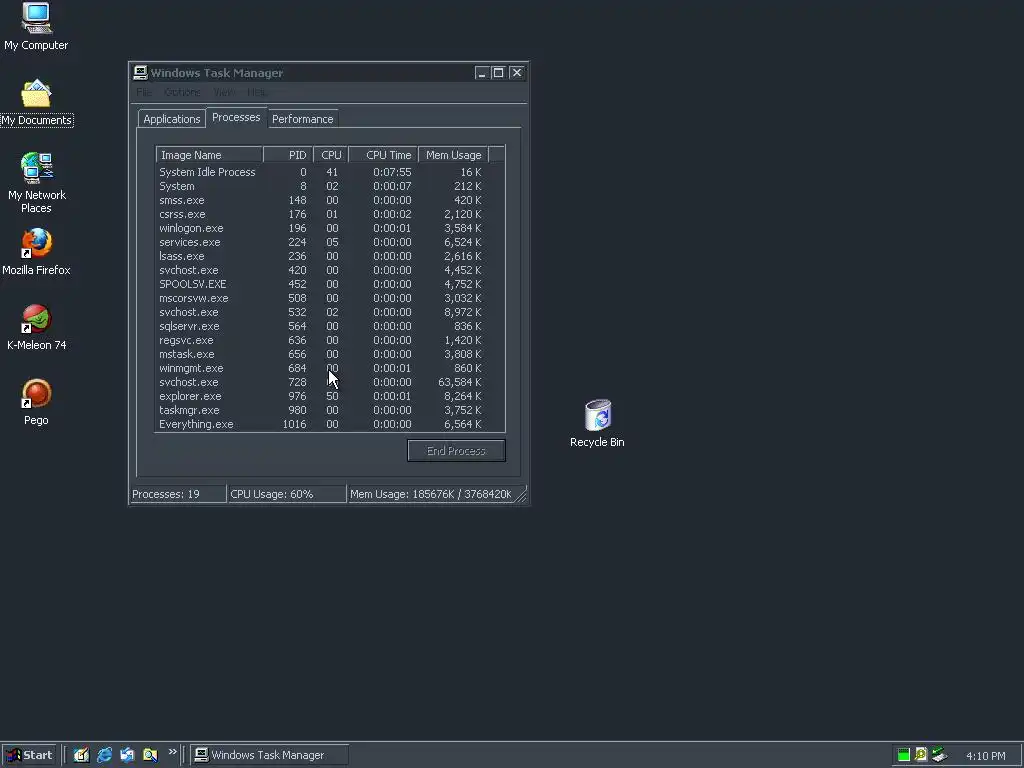Expand the quick launch overflow chevron
Viewport: 1024px width, 768px height.
pyautogui.click(x=172, y=752)
